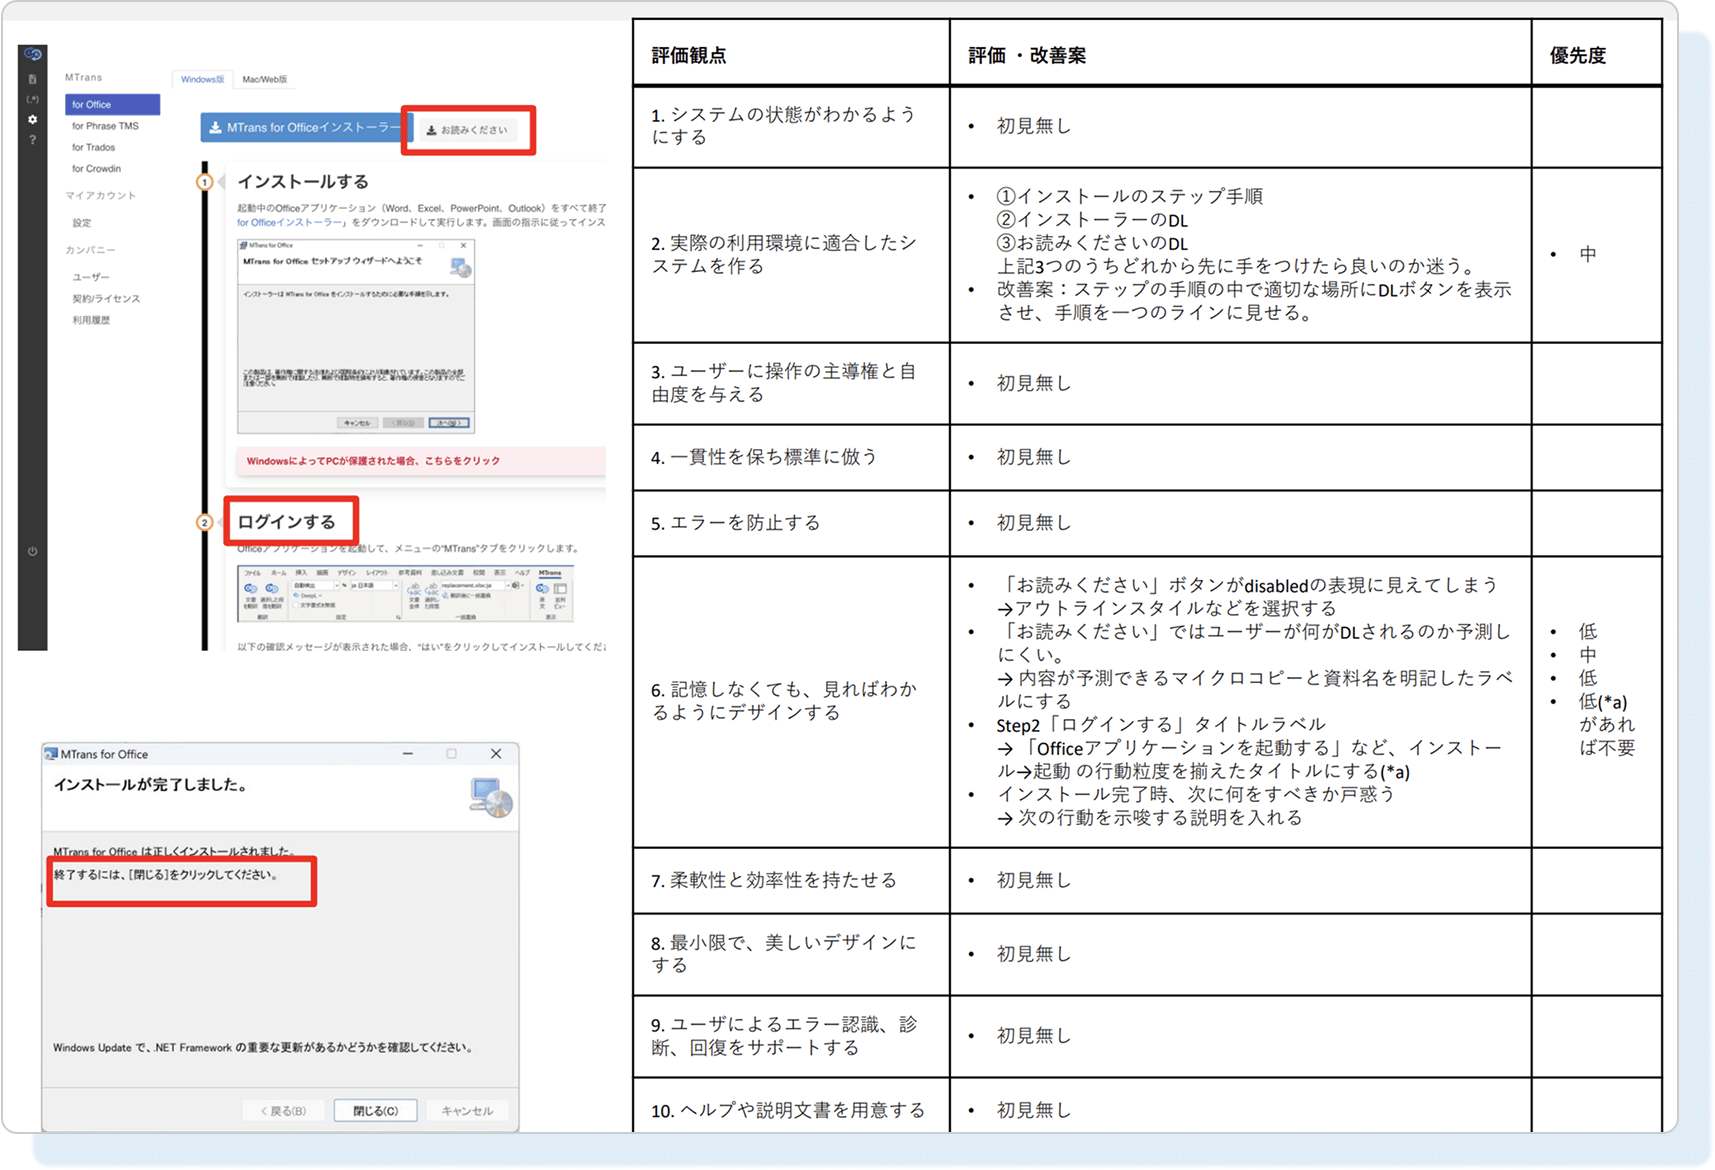Click priority 中 in row 2
This screenshot has height=1170, width=1715.
1588,254
